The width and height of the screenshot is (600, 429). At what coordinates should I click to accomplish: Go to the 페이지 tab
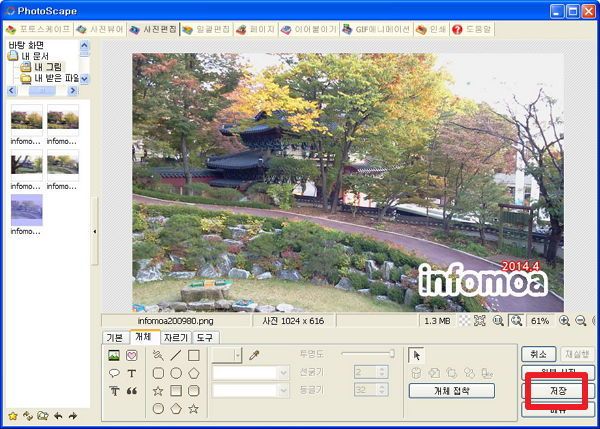pos(255,29)
